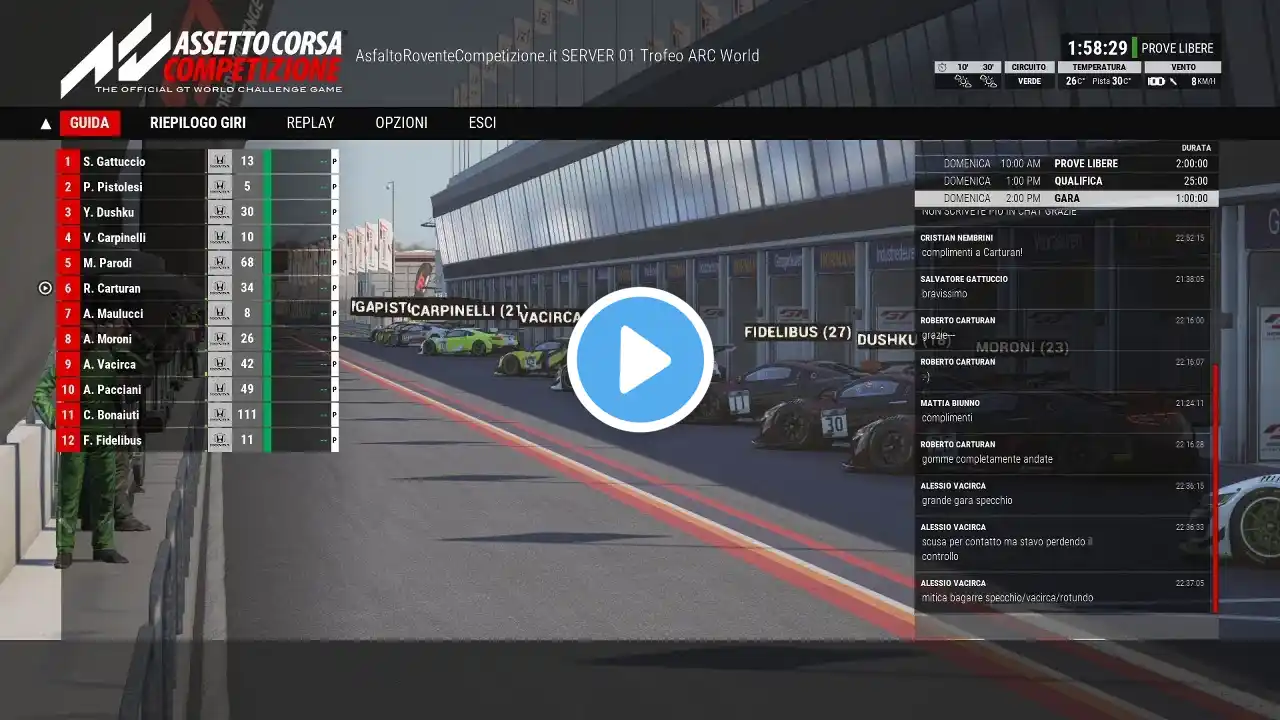
Task: Click chat sender name MATTIA BIUNNO
Action: [950, 403]
